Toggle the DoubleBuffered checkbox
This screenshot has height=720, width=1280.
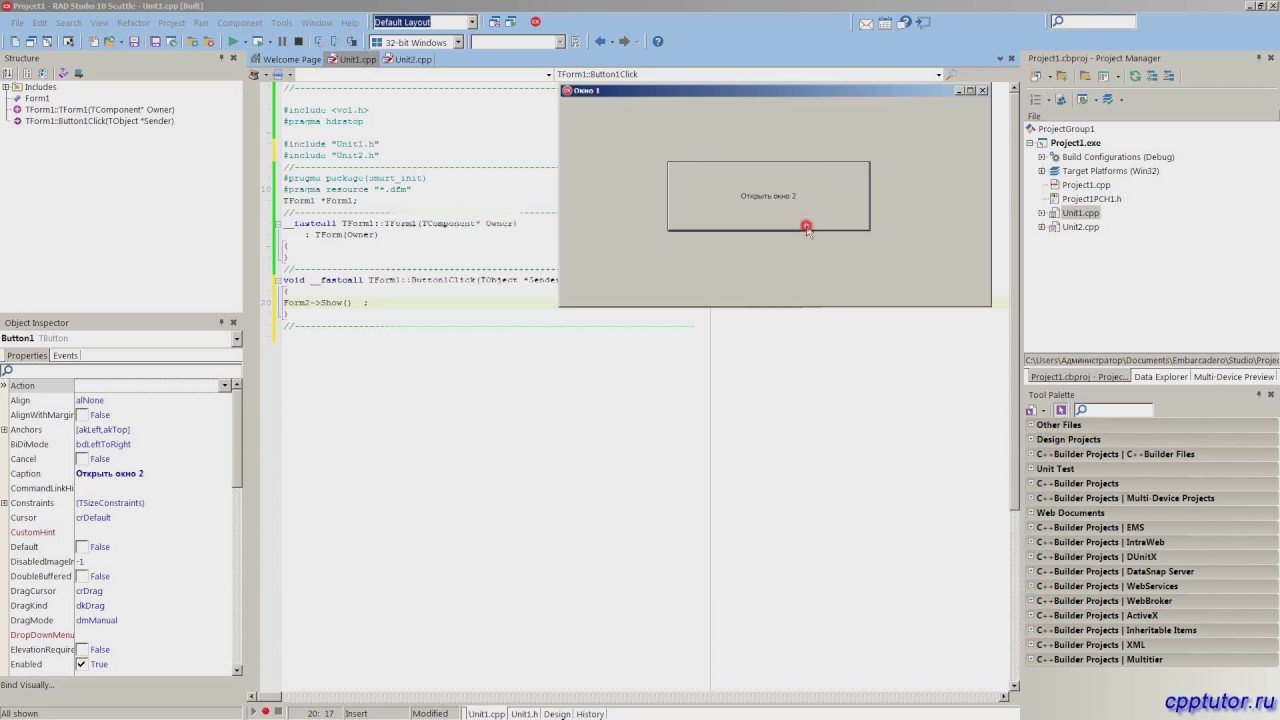(x=82, y=576)
